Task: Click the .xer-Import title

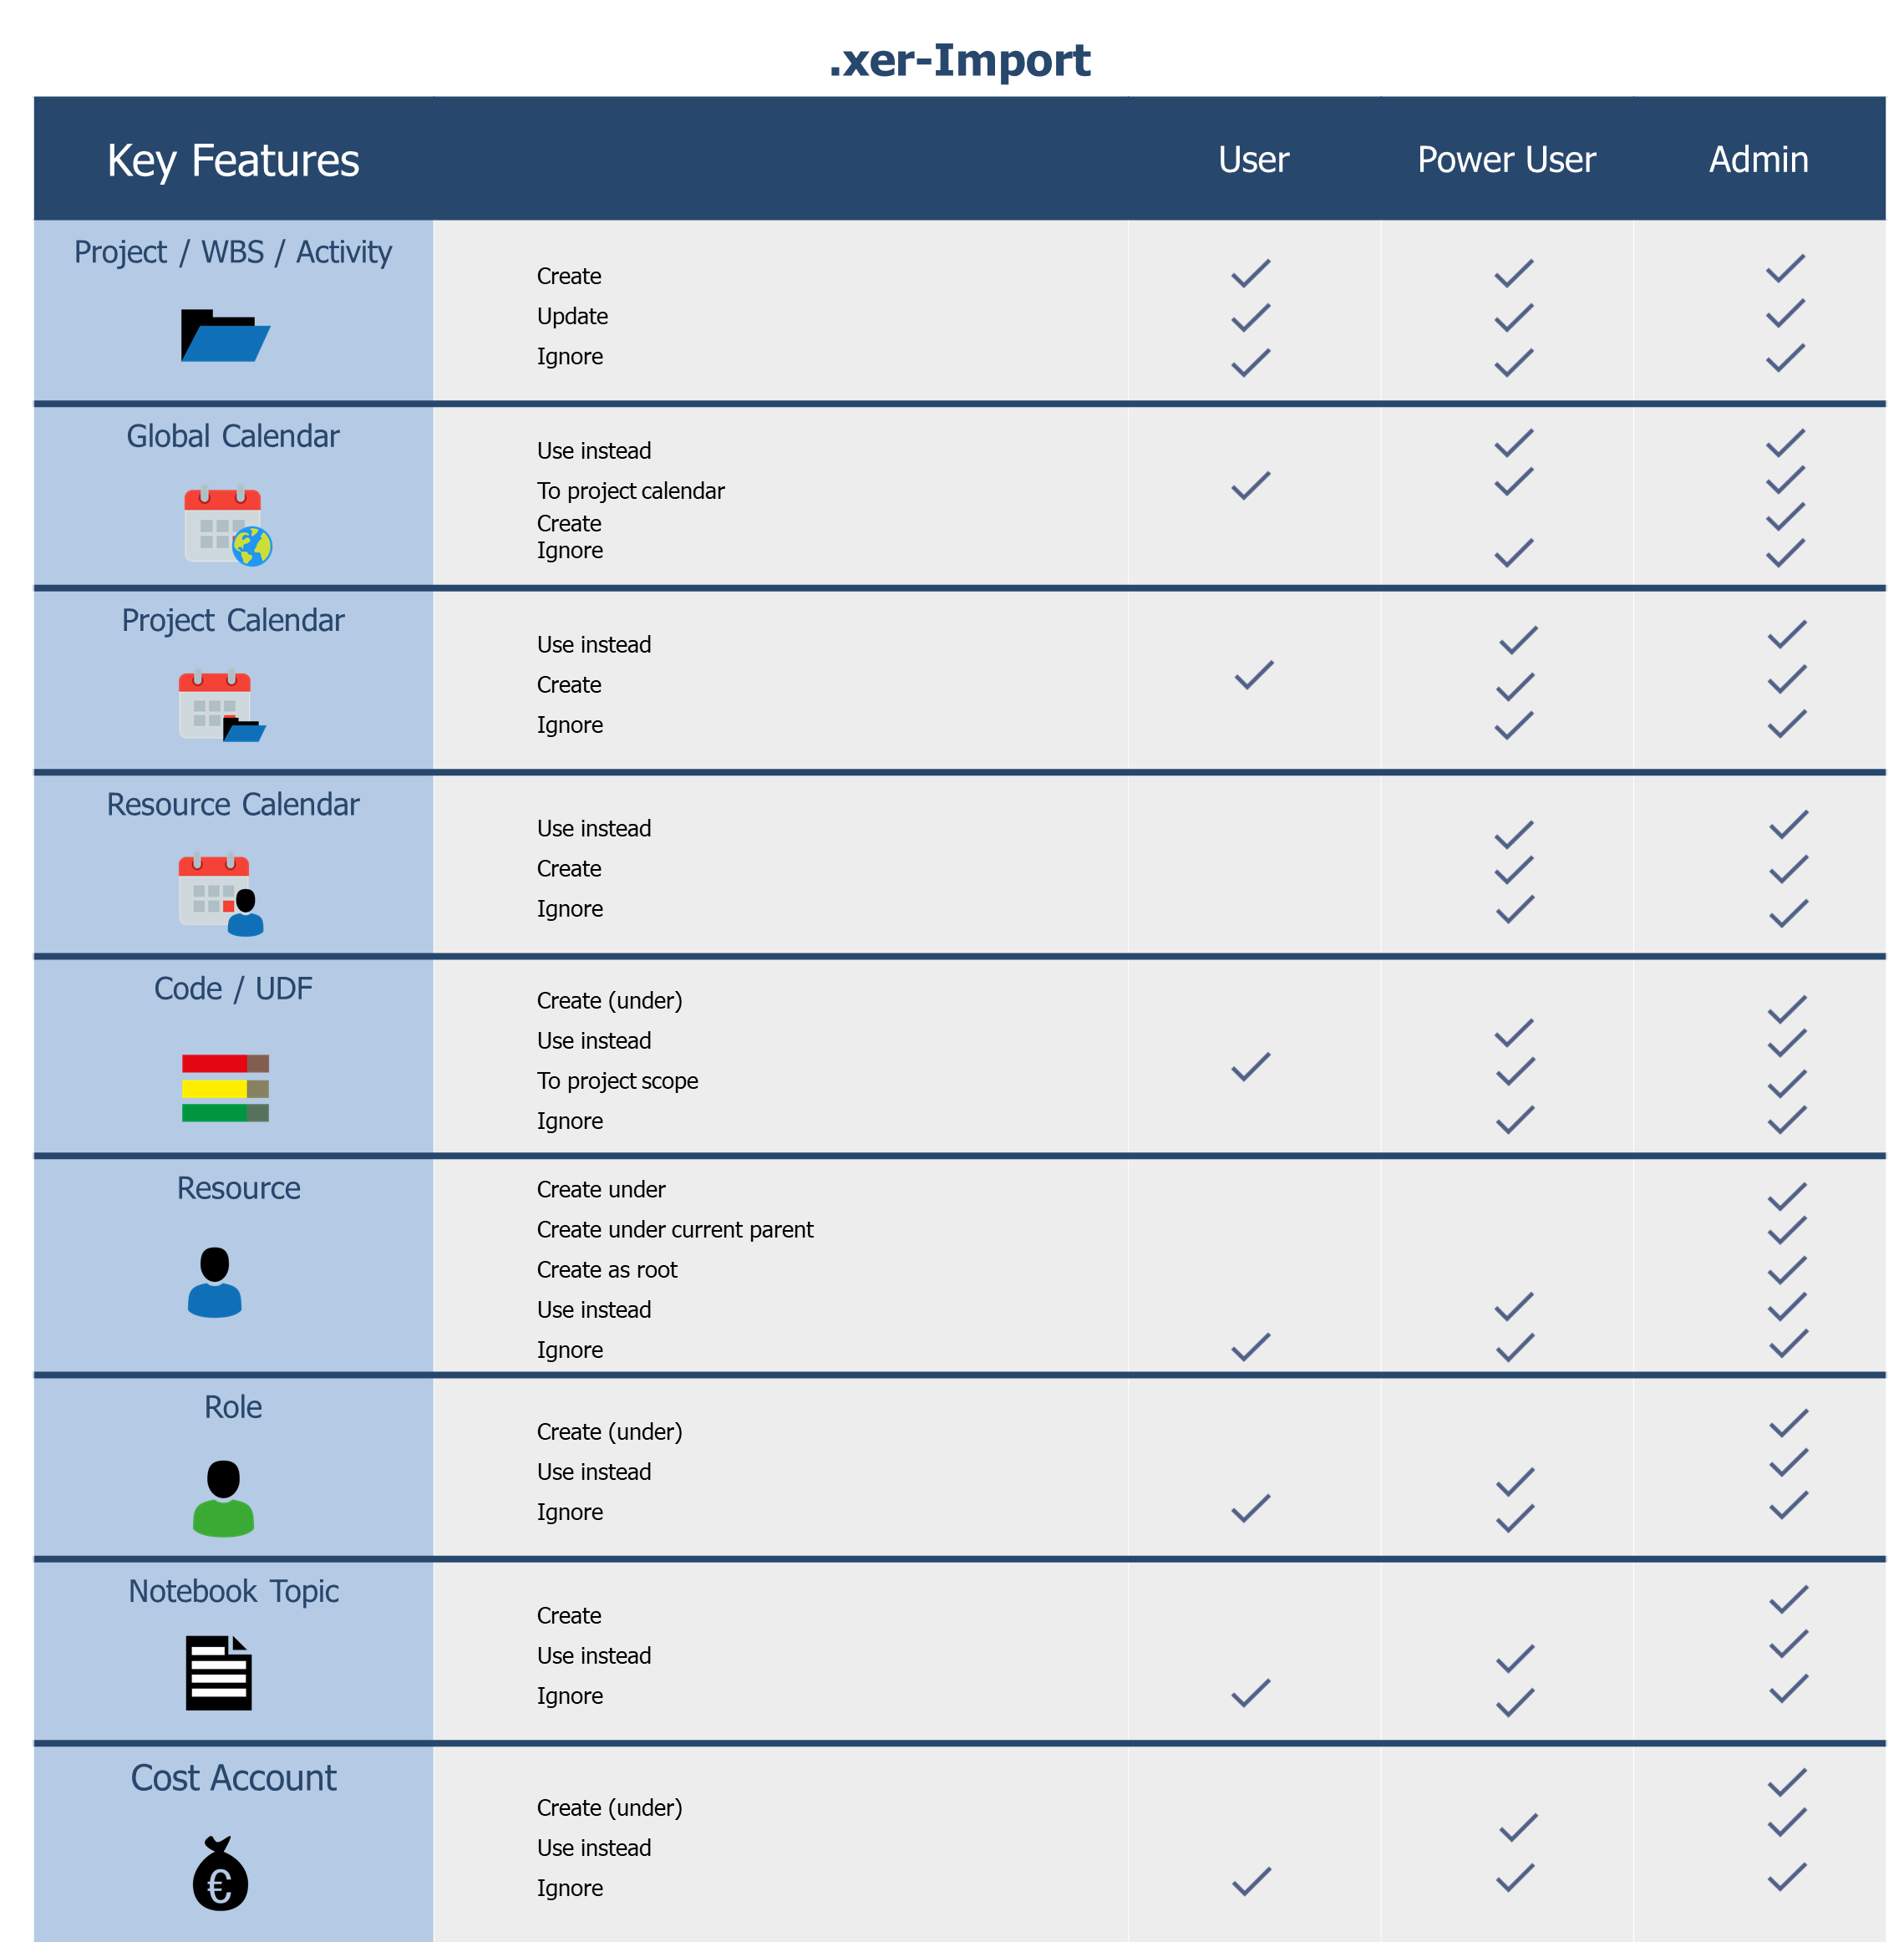Action: tap(959, 60)
